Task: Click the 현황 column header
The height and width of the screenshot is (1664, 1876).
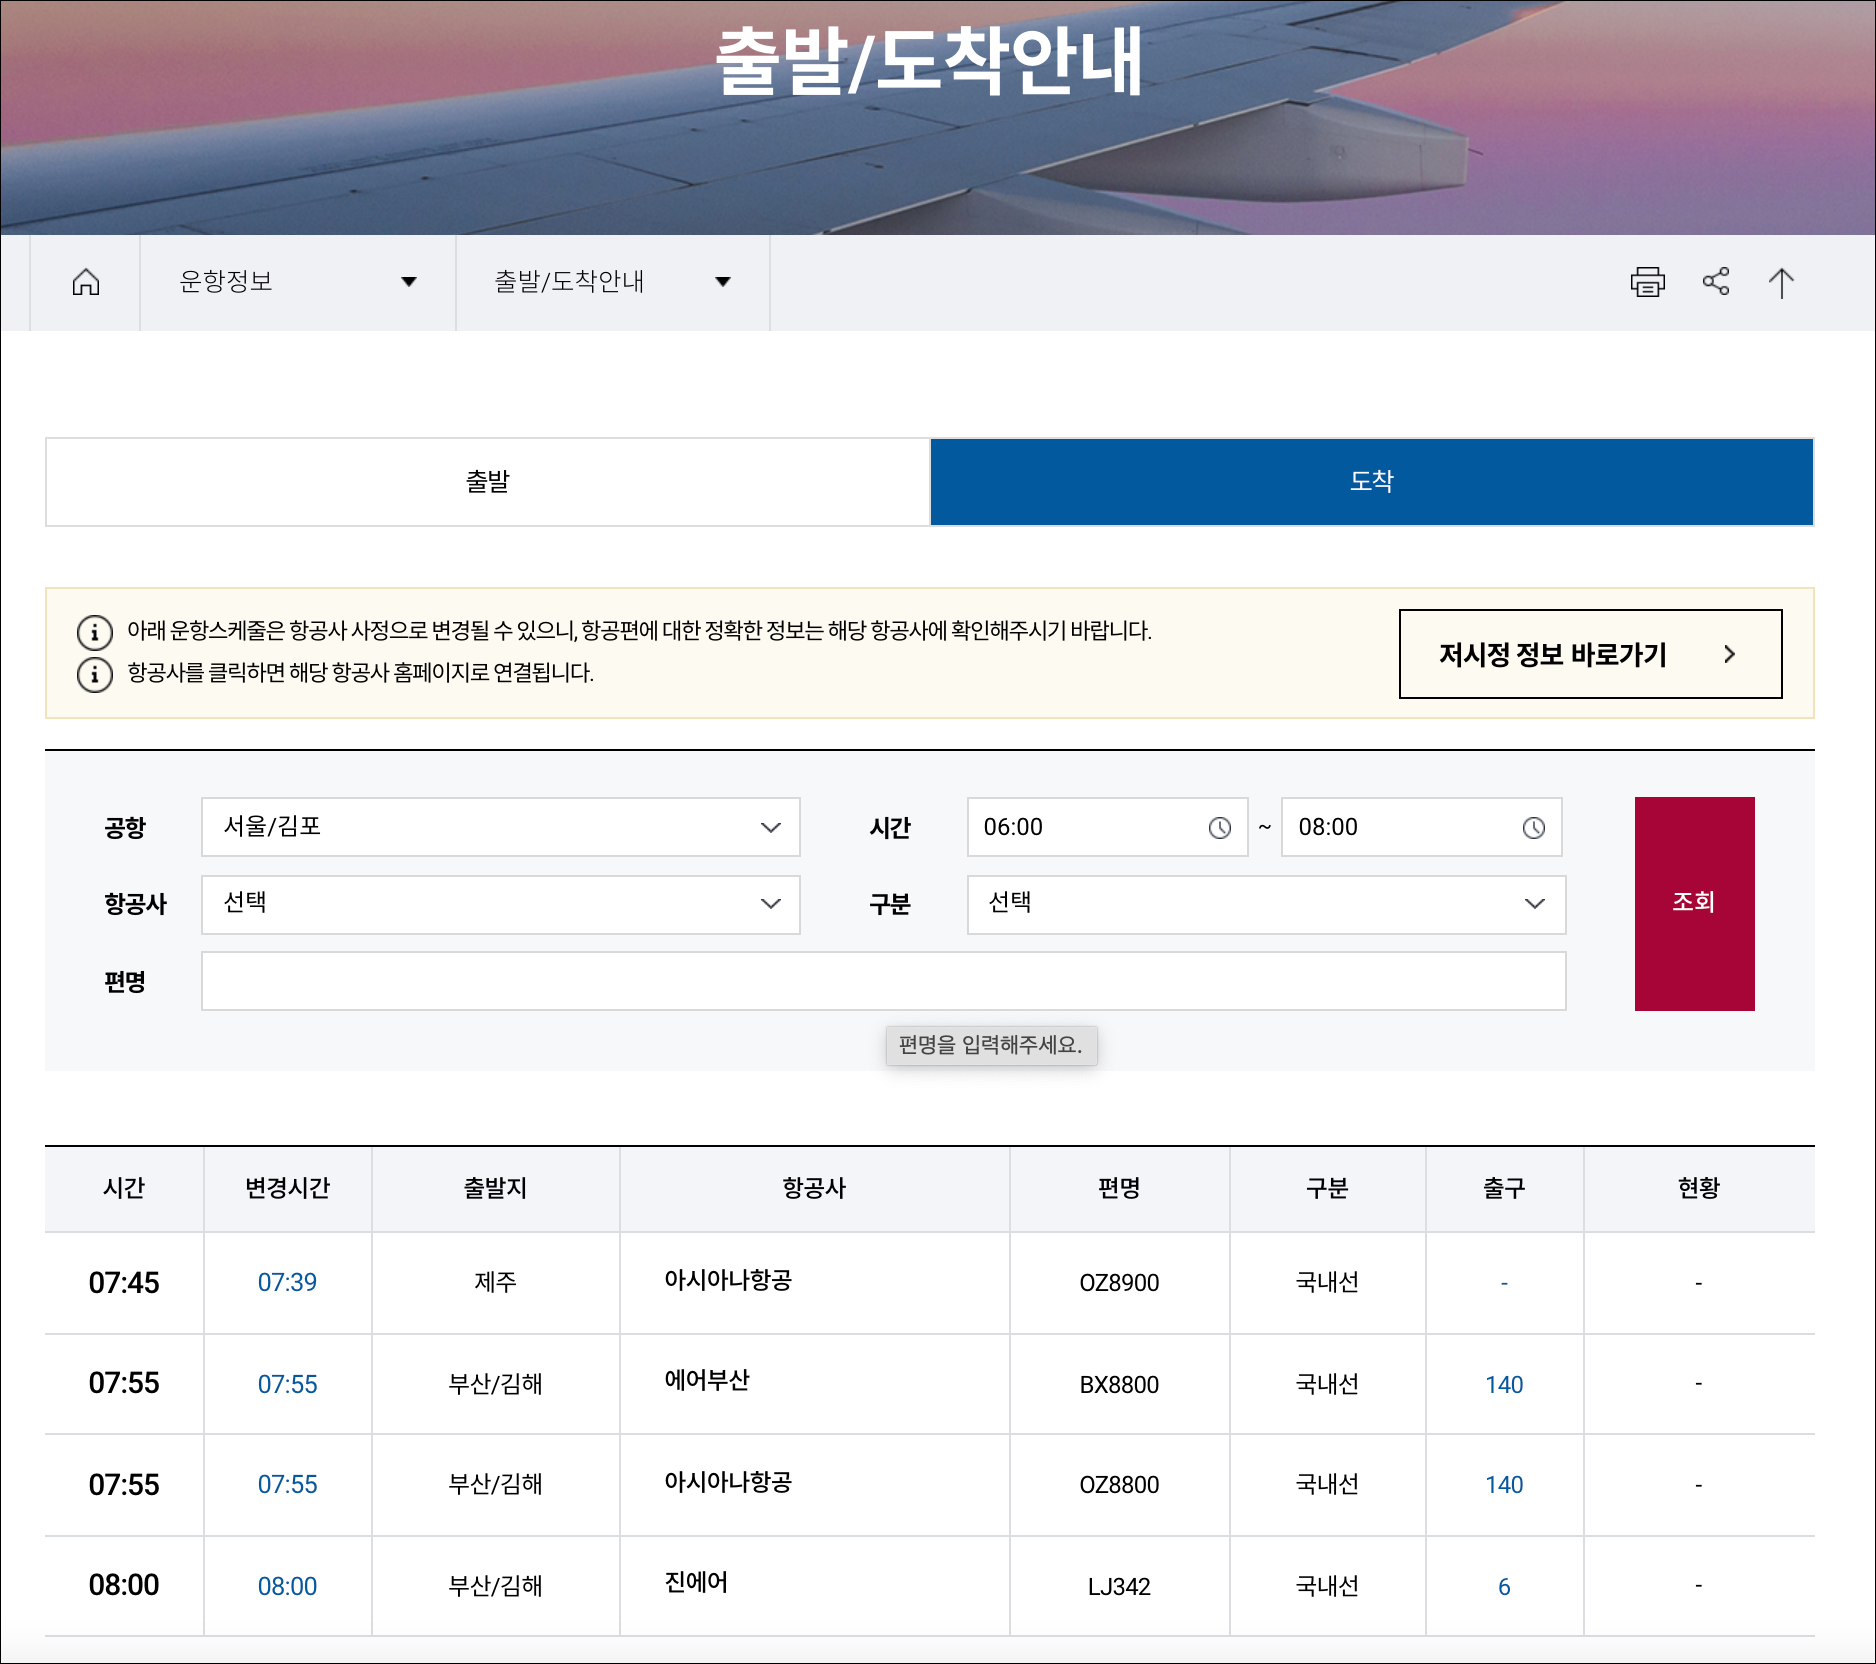Action: tap(1698, 1188)
